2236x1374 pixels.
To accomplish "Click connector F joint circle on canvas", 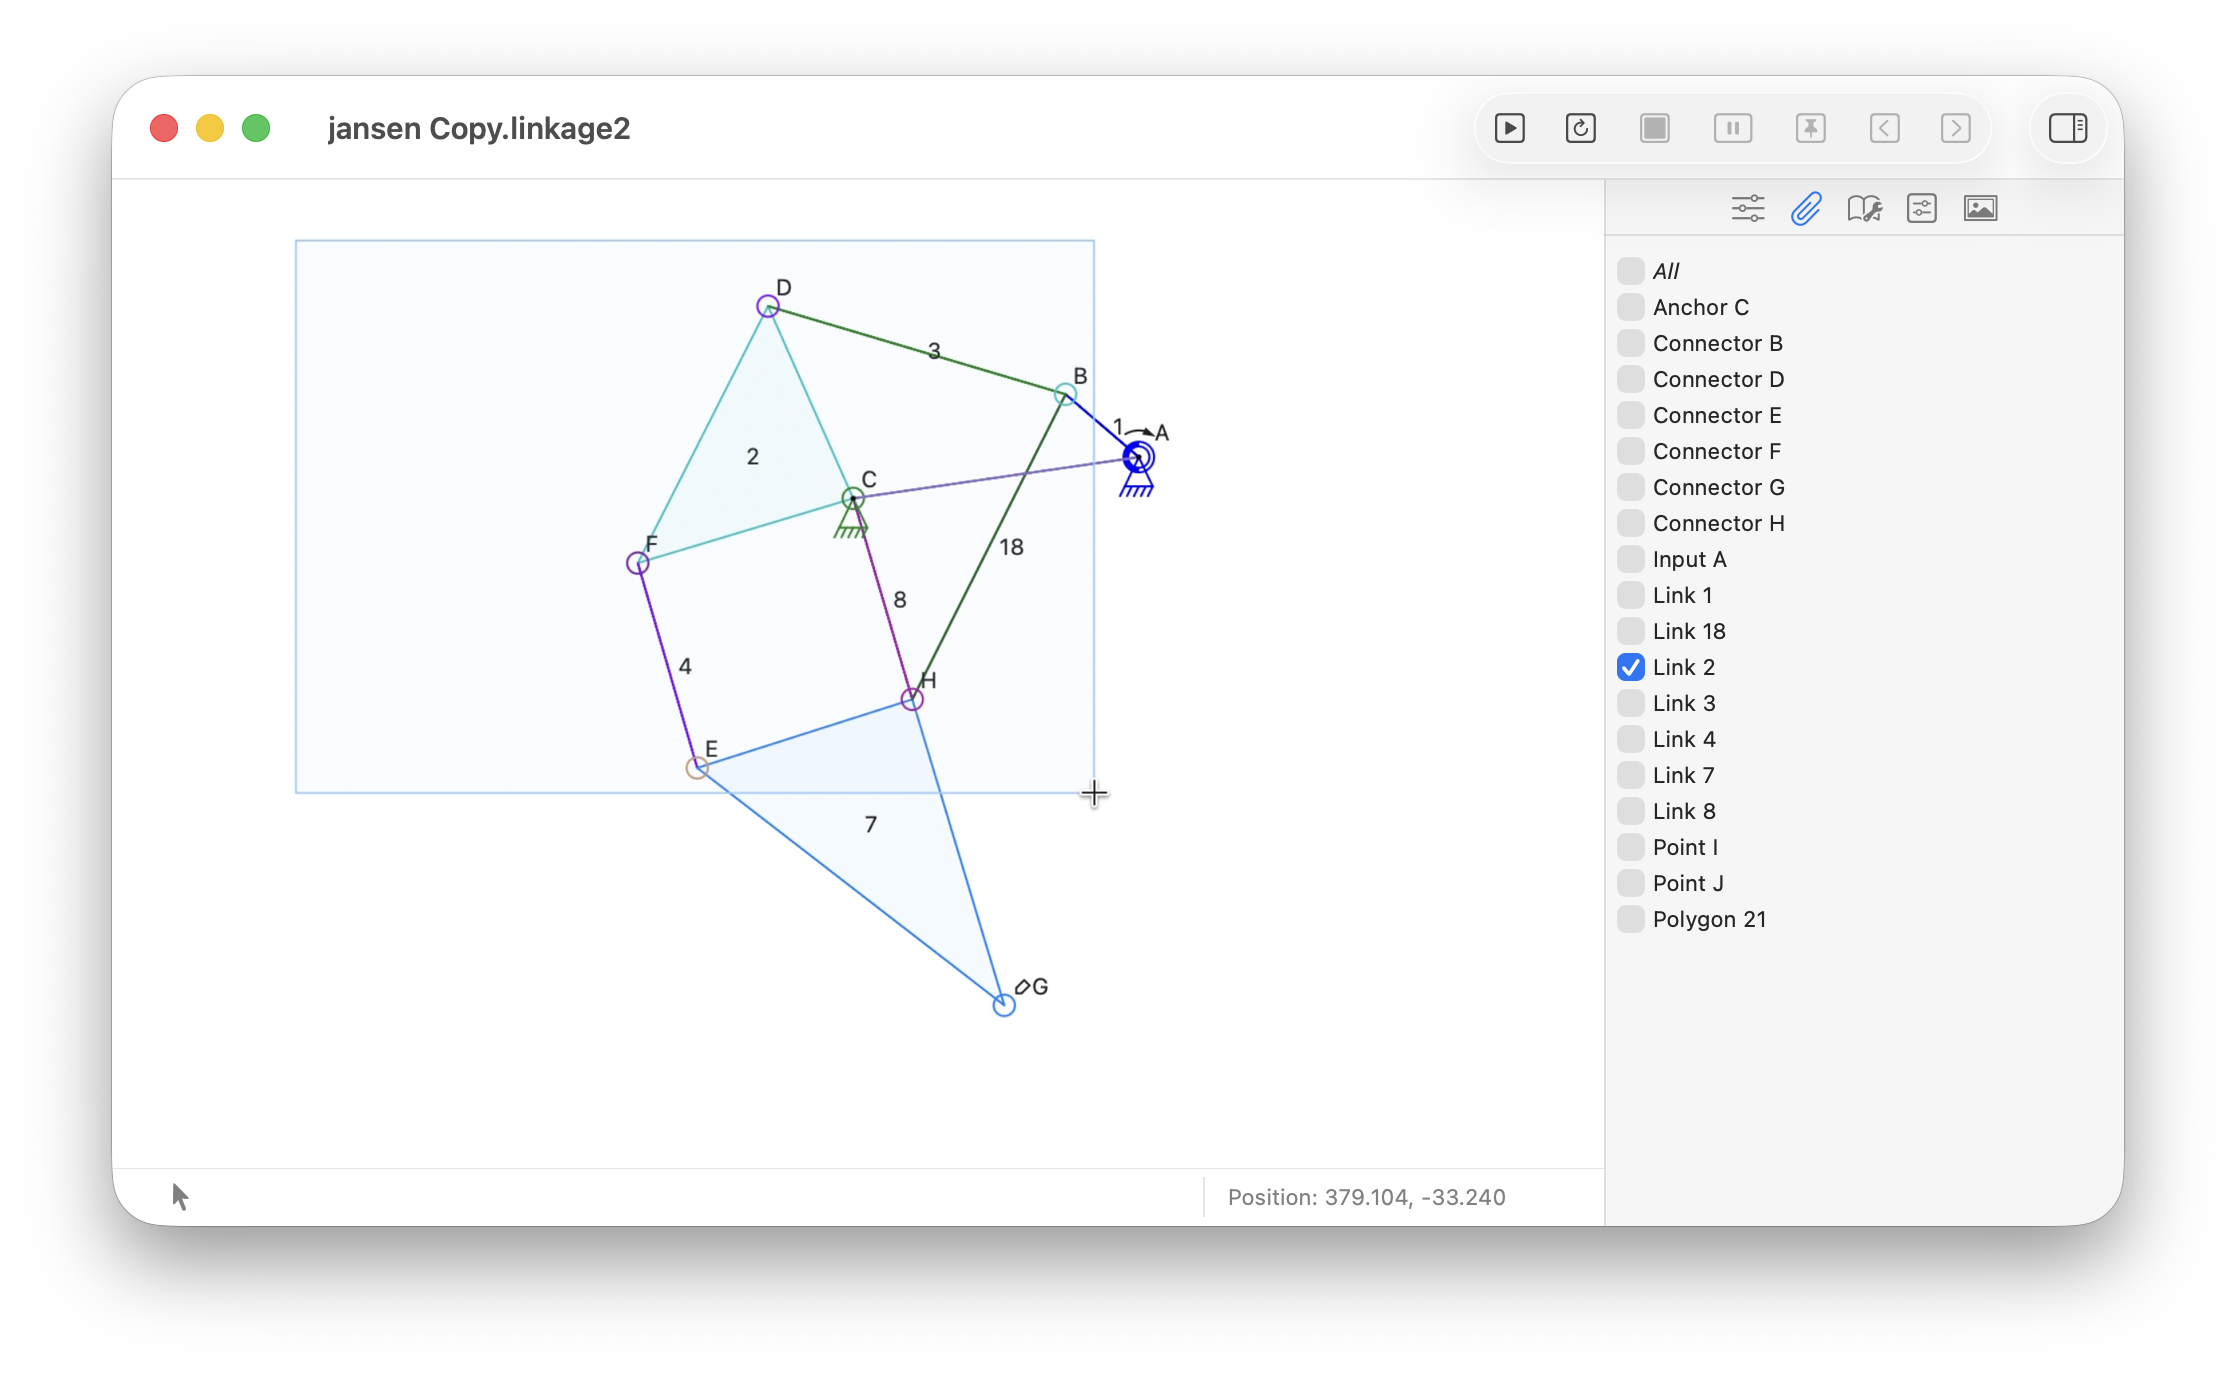I will 637,563.
